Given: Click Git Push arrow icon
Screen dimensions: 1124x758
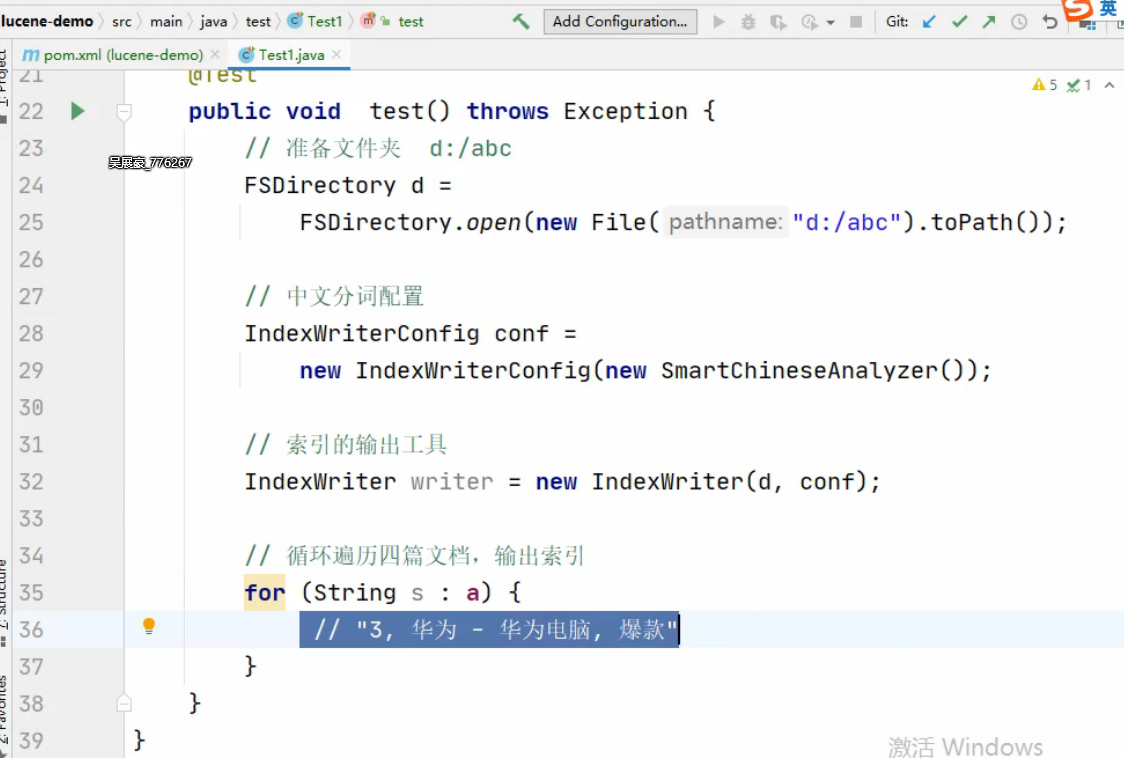Looking at the screenshot, I should click(x=989, y=22).
